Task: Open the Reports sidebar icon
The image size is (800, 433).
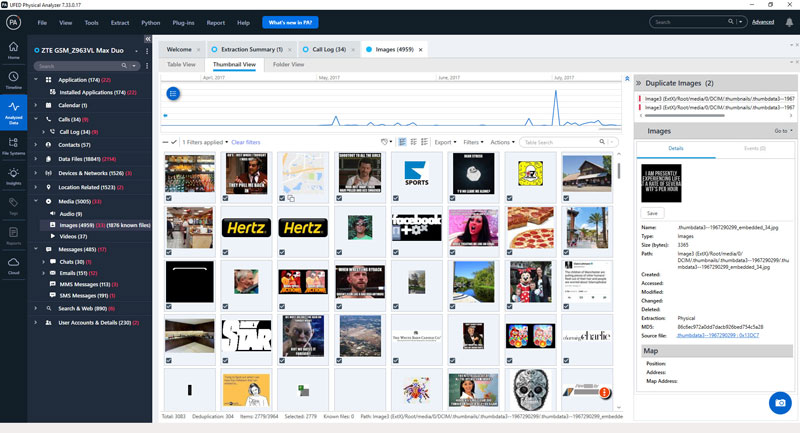Action: [x=13, y=235]
